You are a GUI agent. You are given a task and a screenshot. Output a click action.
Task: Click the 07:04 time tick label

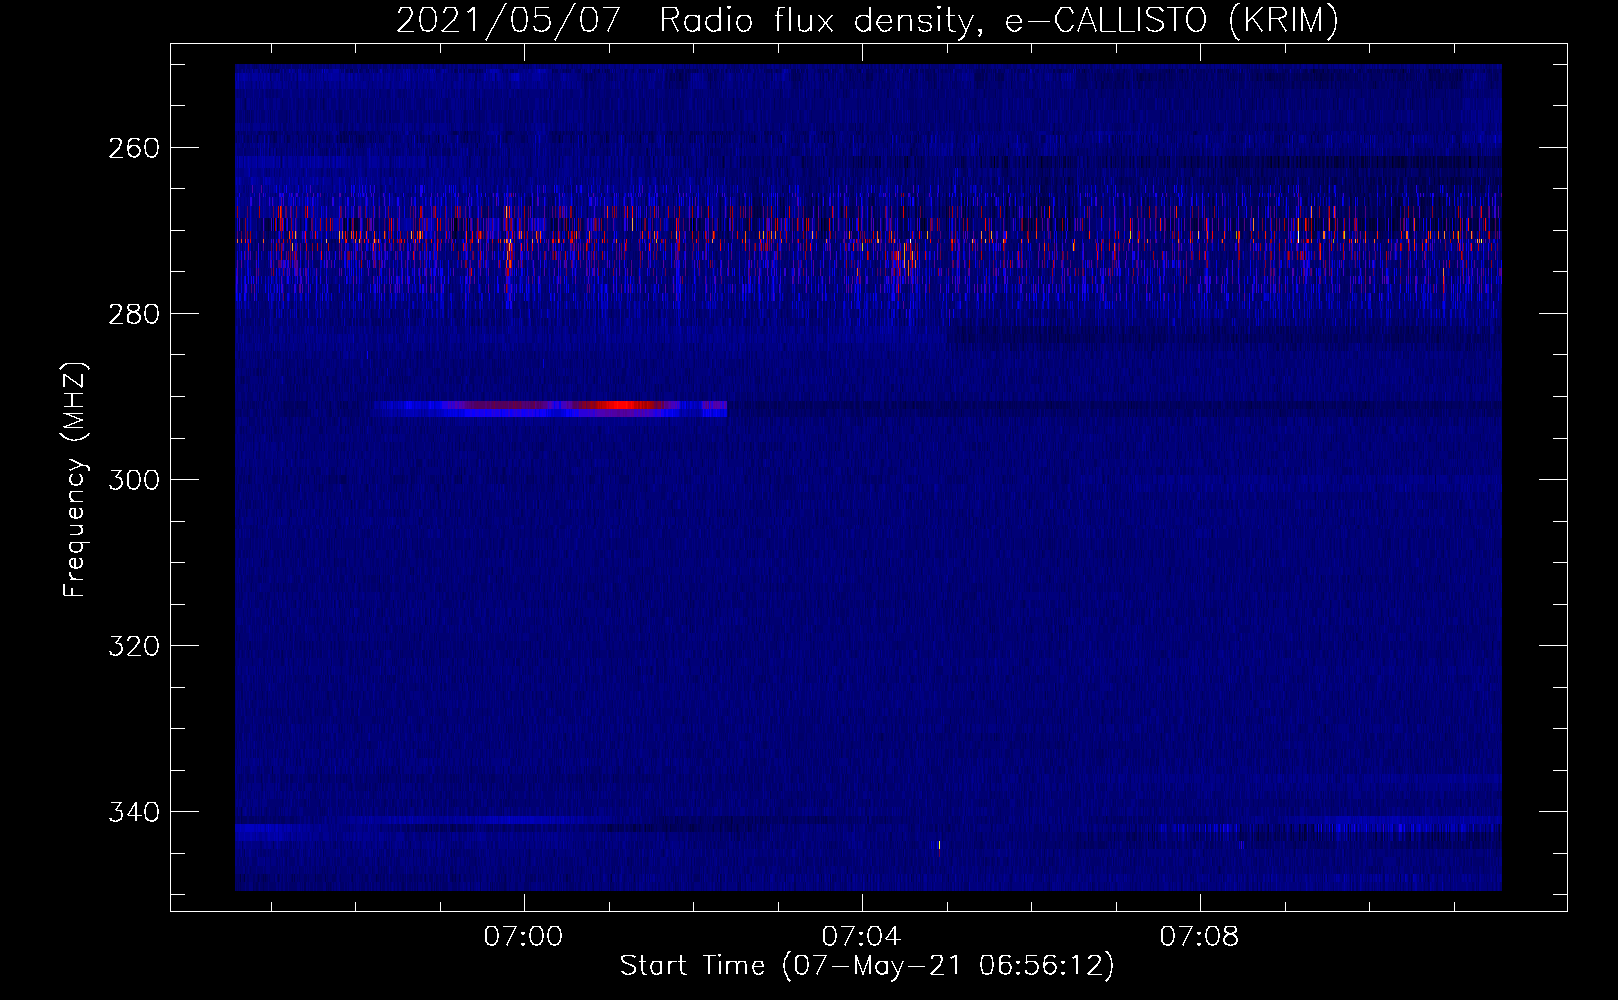tap(861, 937)
